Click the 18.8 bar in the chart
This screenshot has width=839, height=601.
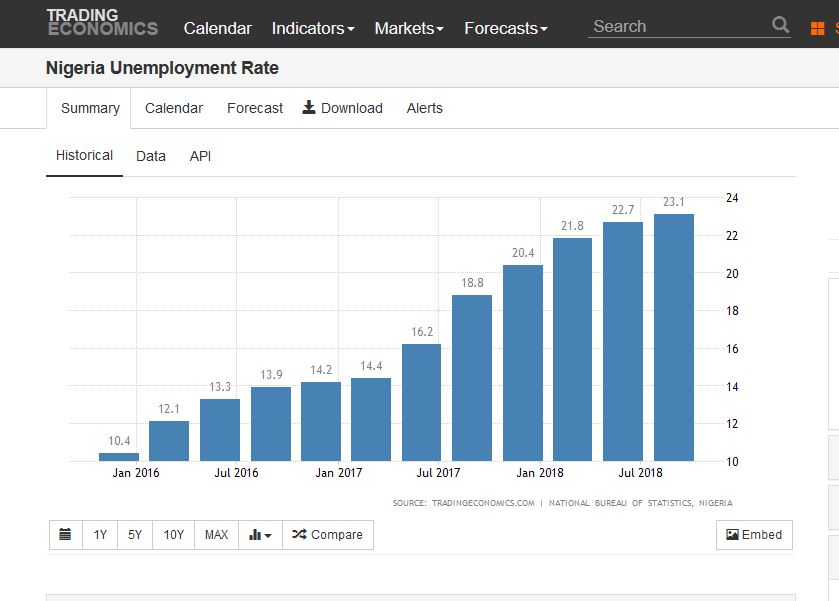pyautogui.click(x=472, y=378)
